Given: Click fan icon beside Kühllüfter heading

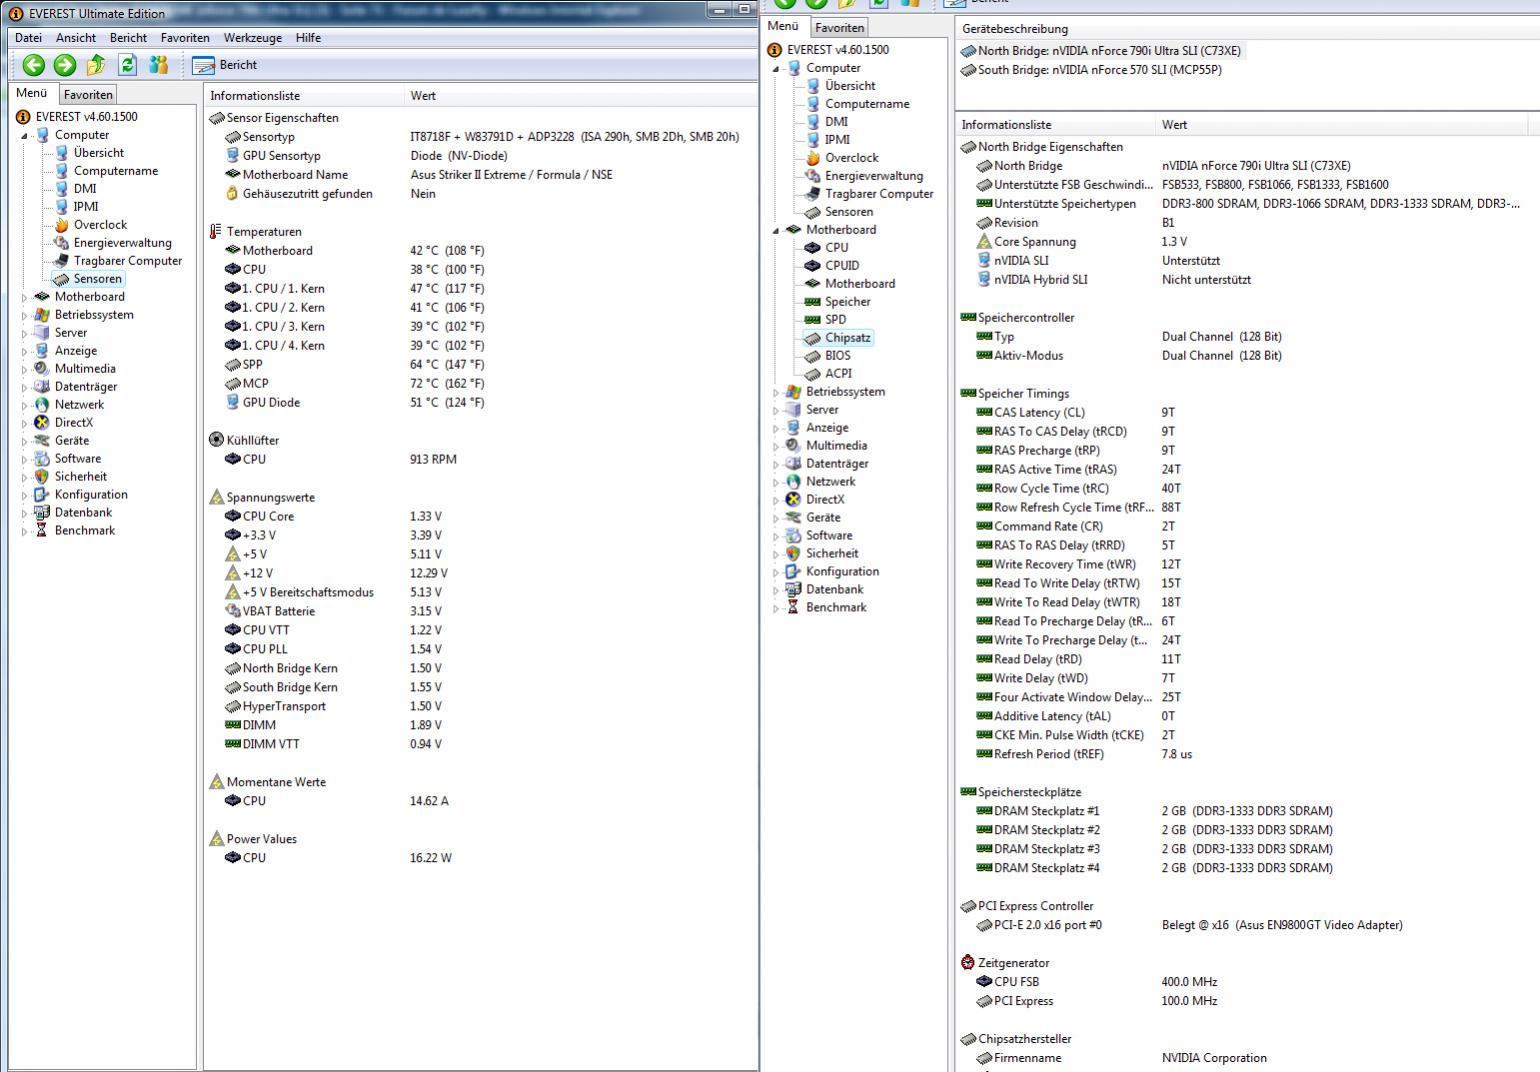Looking at the screenshot, I should point(216,440).
